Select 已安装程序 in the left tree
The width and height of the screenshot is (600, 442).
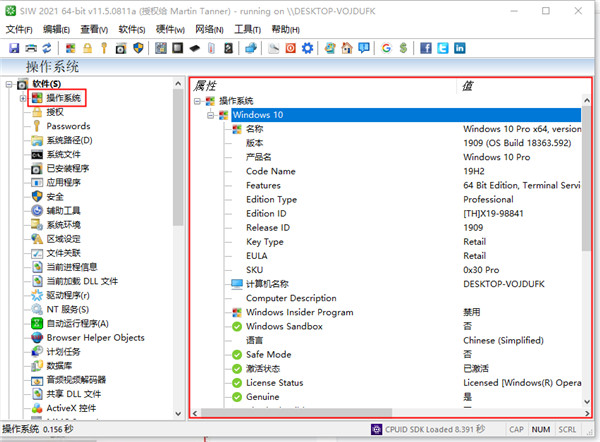click(x=68, y=168)
